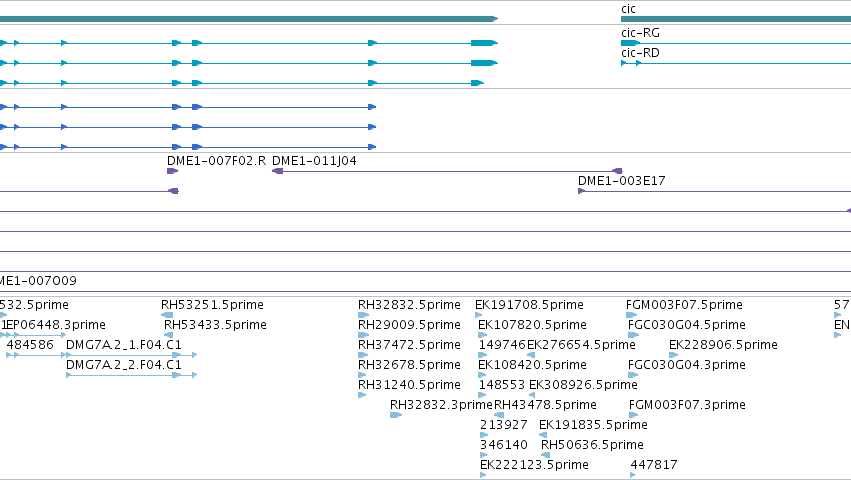
Task: Click the 213927 feature label
Action: (x=504, y=425)
